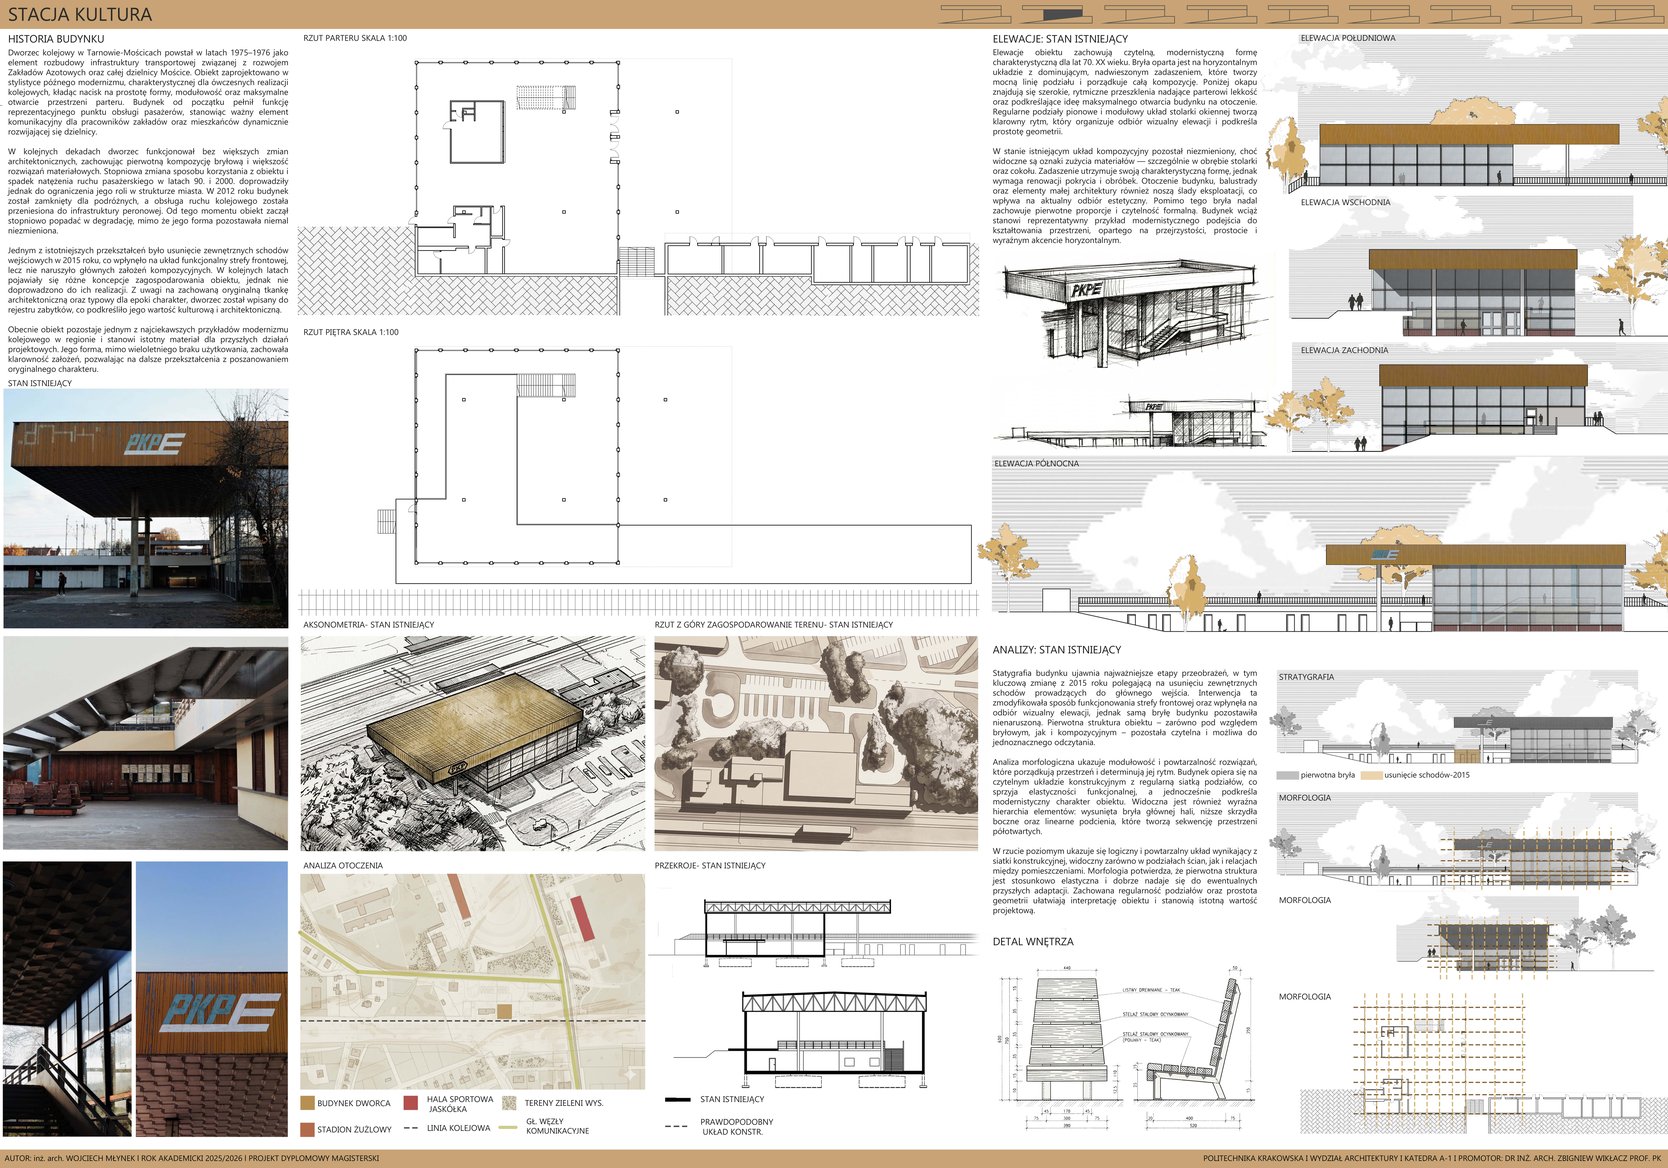The image size is (1668, 1168).
Task: Click the last building icon in header strip
Action: 1627,14
